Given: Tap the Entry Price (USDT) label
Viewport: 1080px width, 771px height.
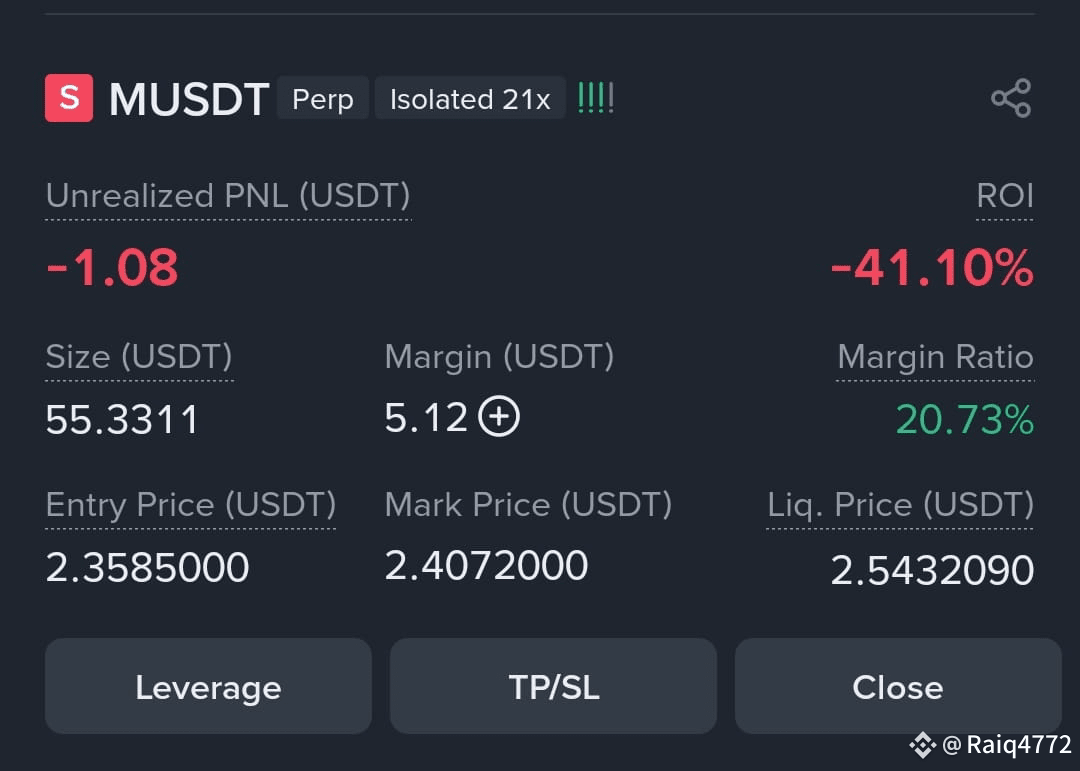Looking at the screenshot, I should pyautogui.click(x=191, y=505).
